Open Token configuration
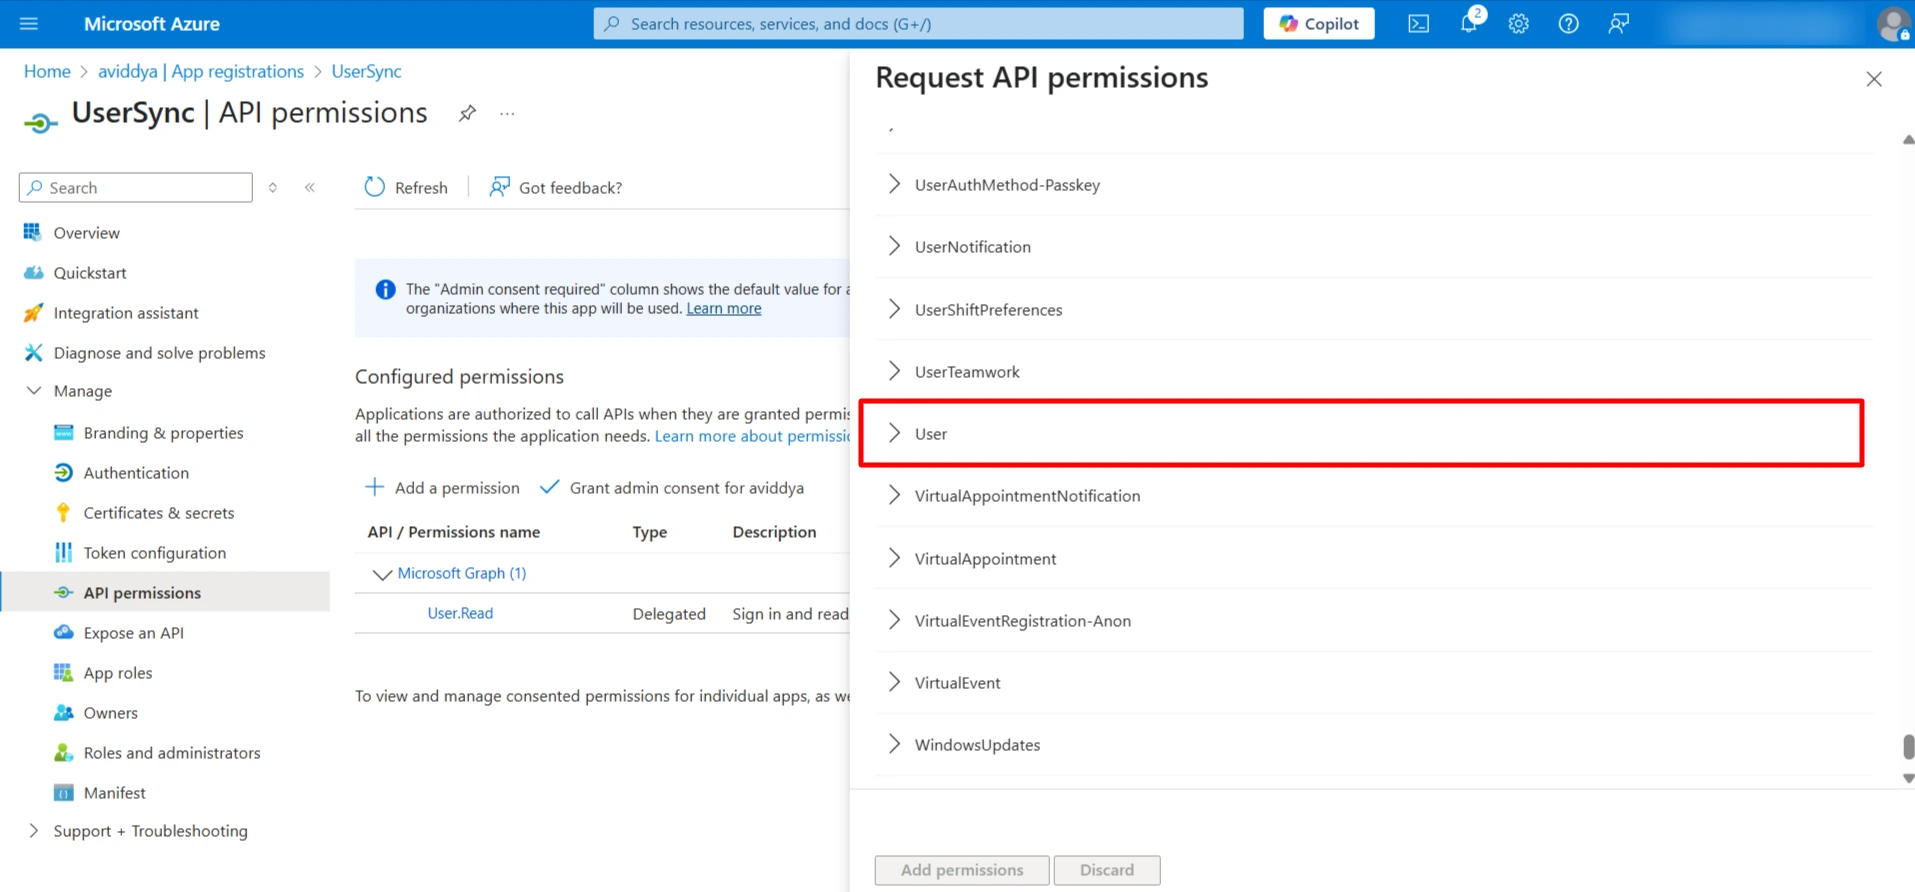 click(154, 552)
